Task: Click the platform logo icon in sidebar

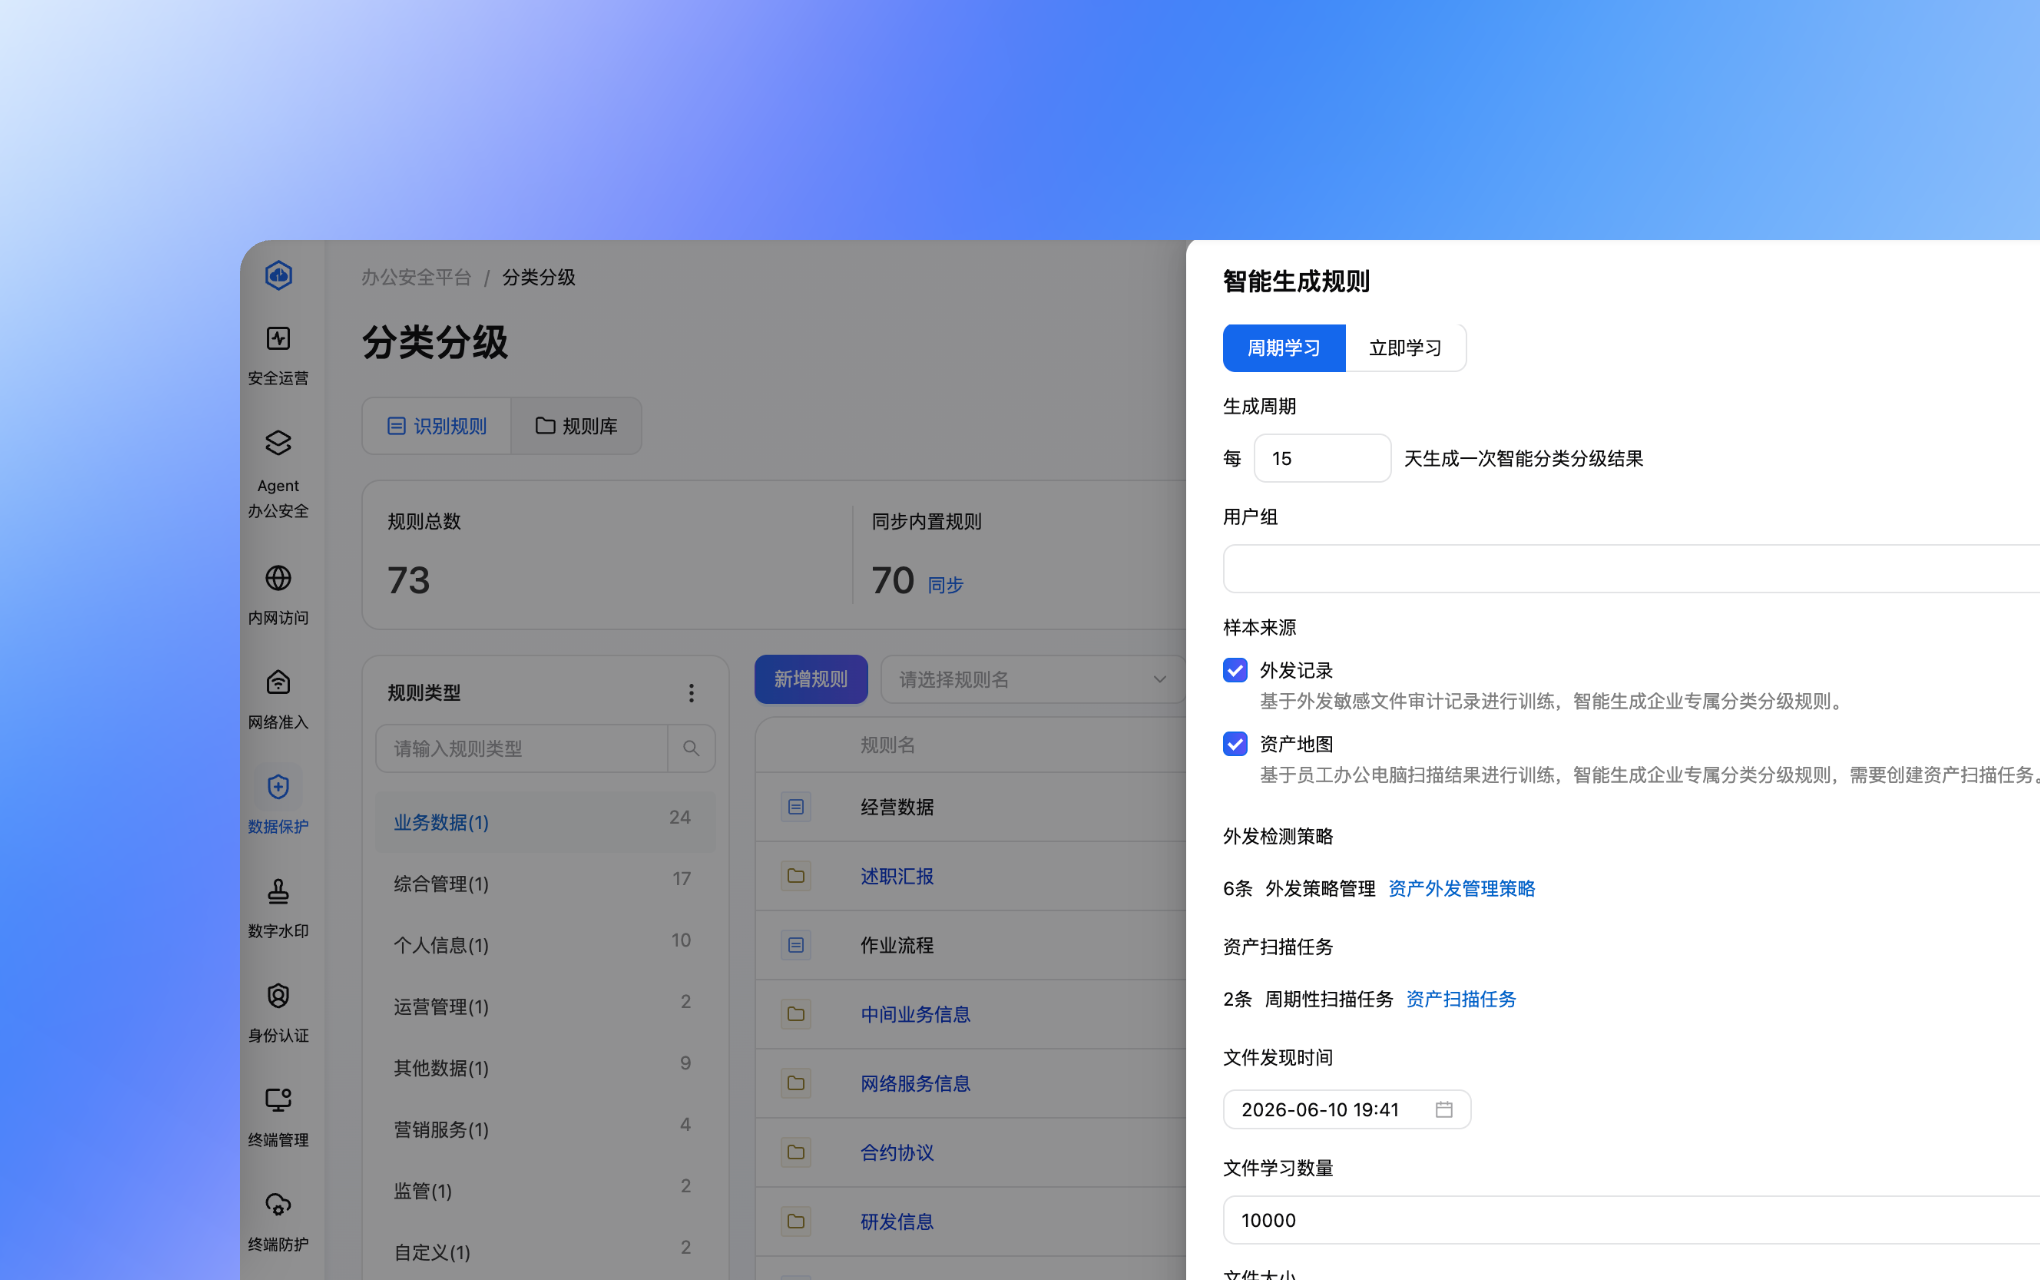Action: click(x=278, y=275)
